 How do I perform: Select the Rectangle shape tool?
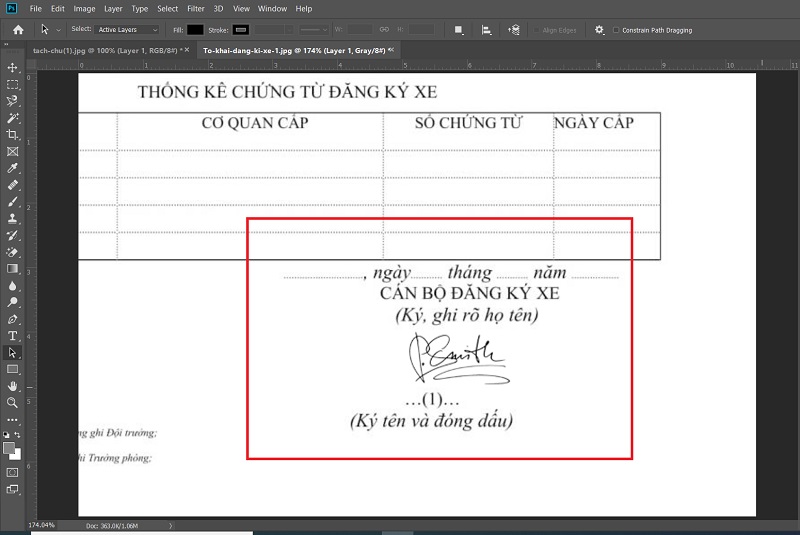[12, 369]
